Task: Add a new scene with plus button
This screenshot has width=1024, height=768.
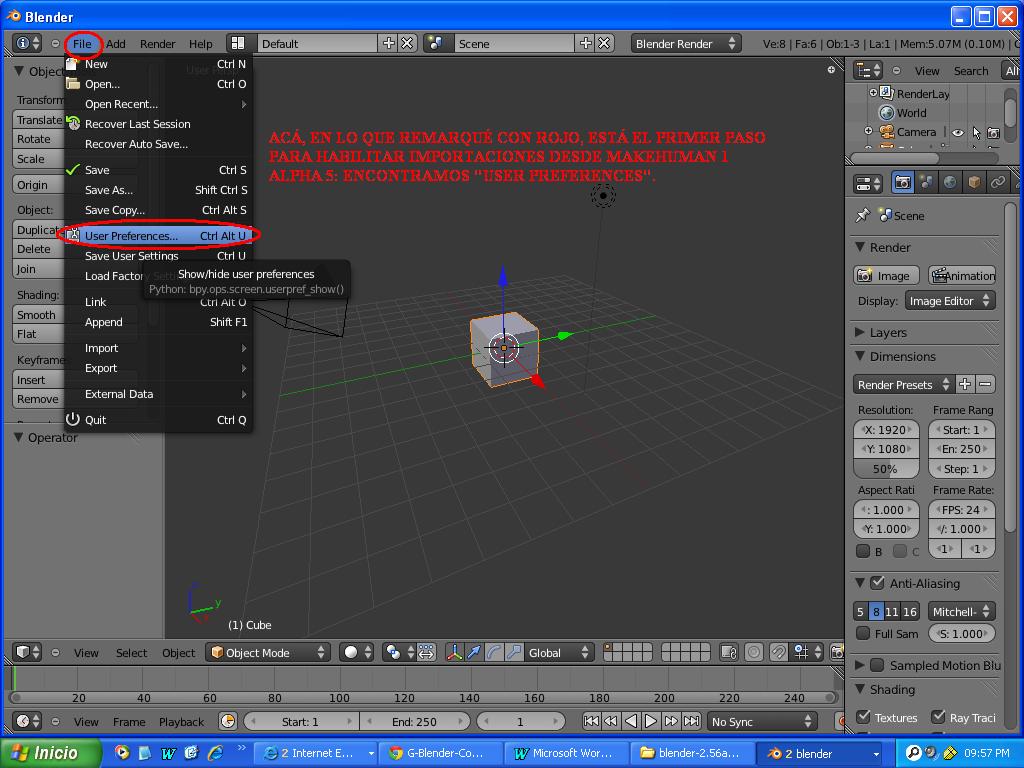Action: click(x=586, y=43)
